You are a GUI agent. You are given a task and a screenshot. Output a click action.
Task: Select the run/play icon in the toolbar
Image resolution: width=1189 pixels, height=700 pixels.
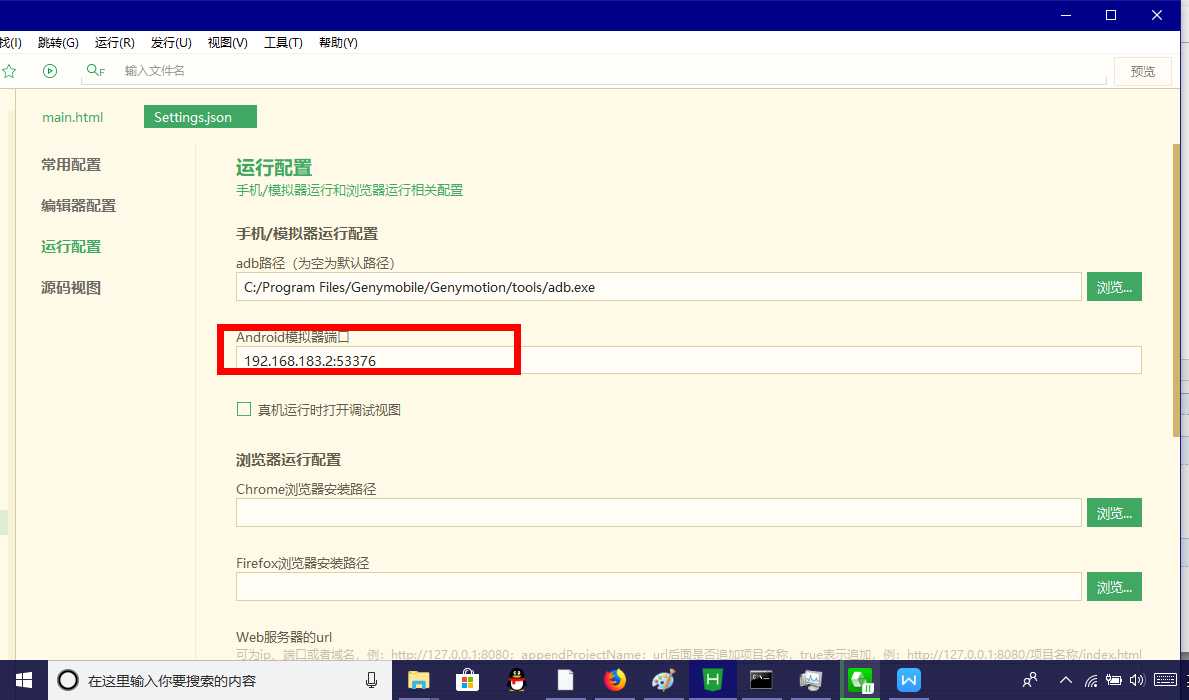click(50, 71)
